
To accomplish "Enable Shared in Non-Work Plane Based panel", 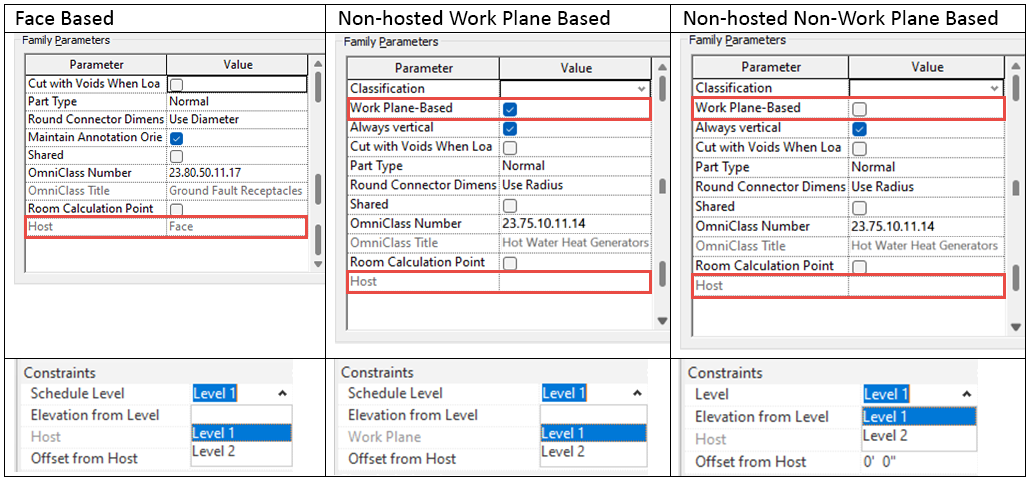I will tap(858, 207).
